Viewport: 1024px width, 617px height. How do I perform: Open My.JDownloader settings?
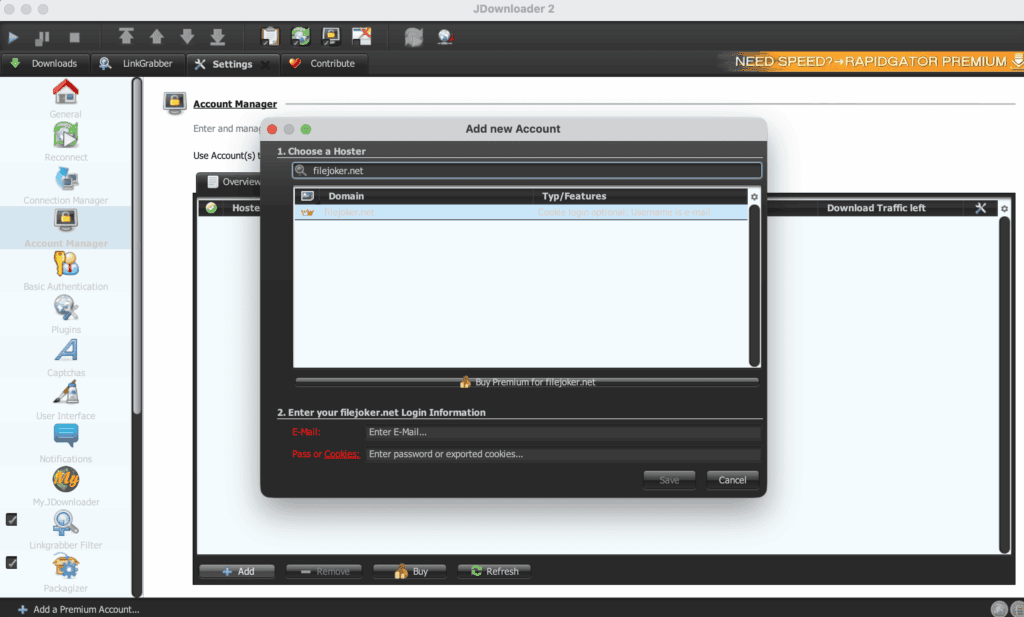click(65, 487)
